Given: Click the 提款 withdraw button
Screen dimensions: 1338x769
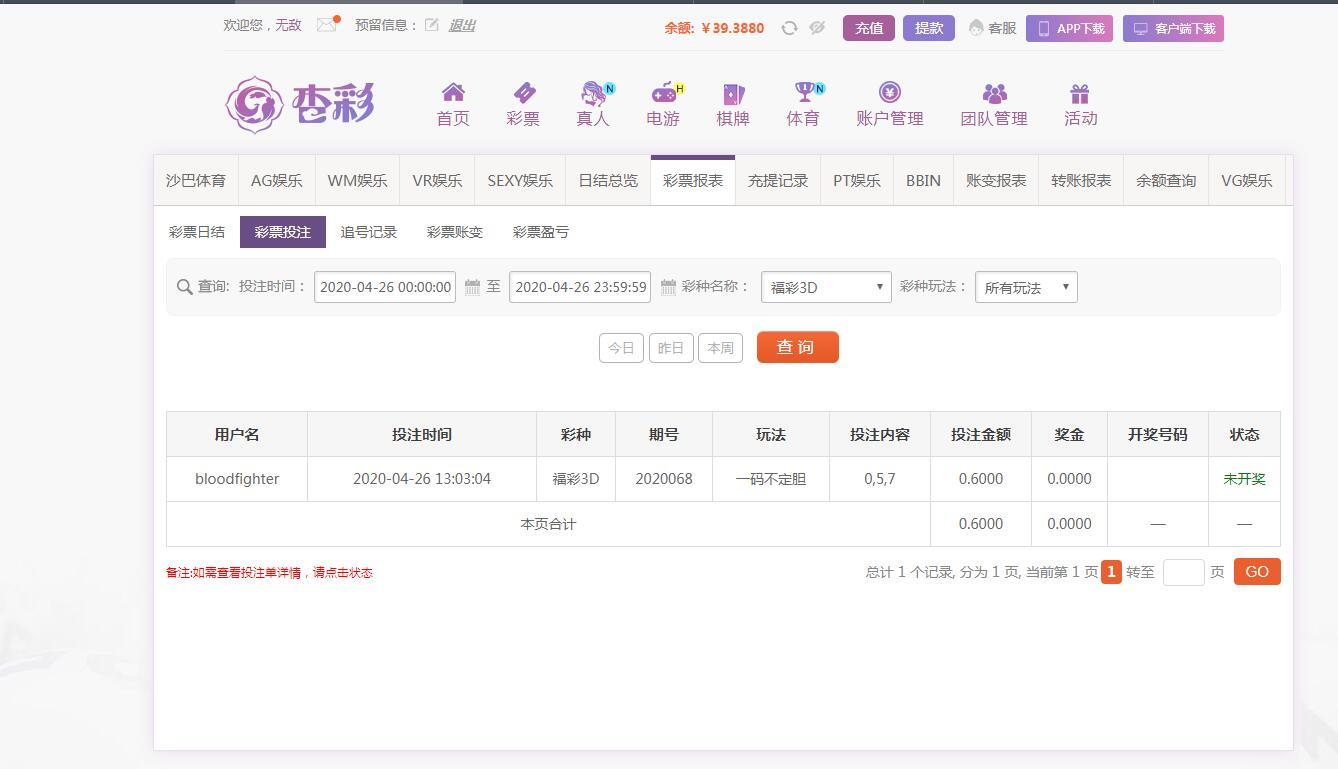Looking at the screenshot, I should pos(929,28).
